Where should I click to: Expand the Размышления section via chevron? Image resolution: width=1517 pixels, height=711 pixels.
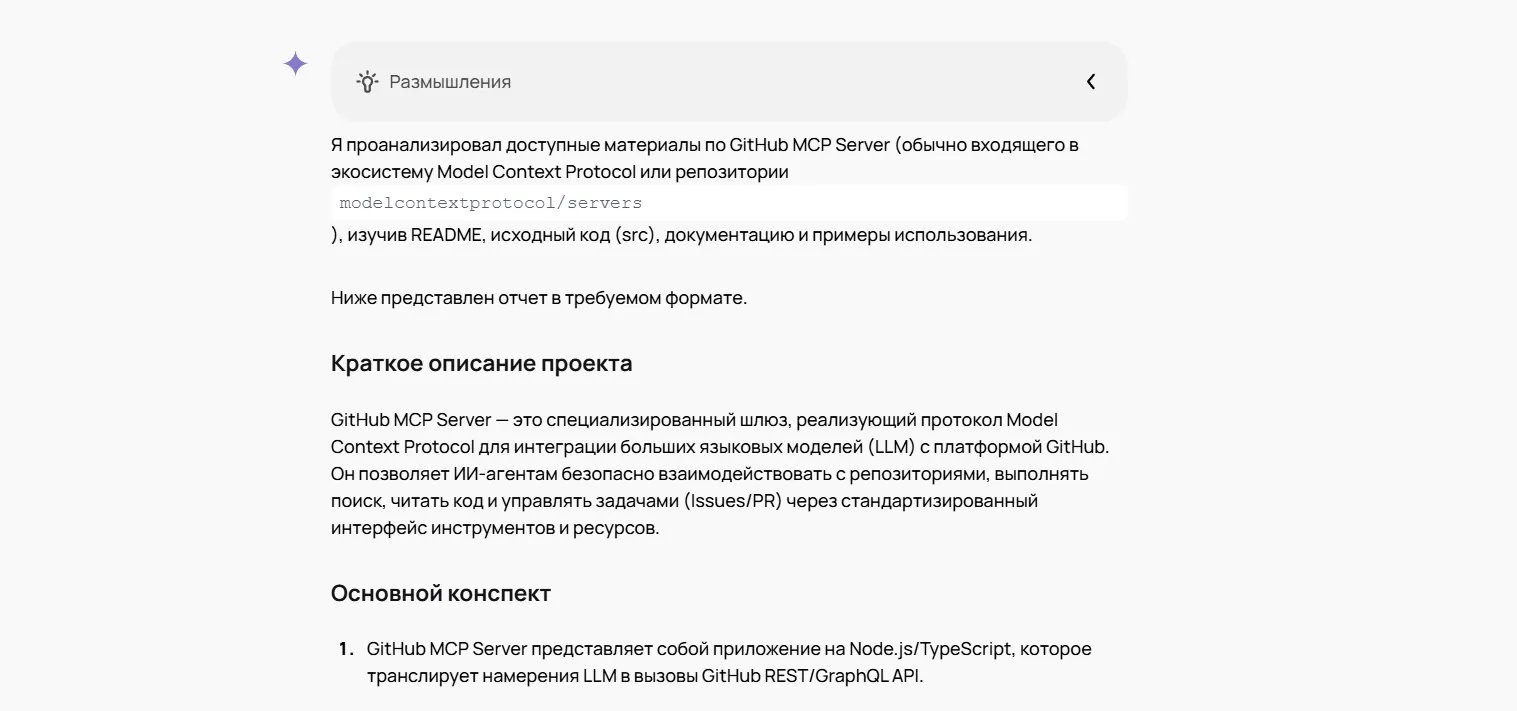coord(1091,82)
